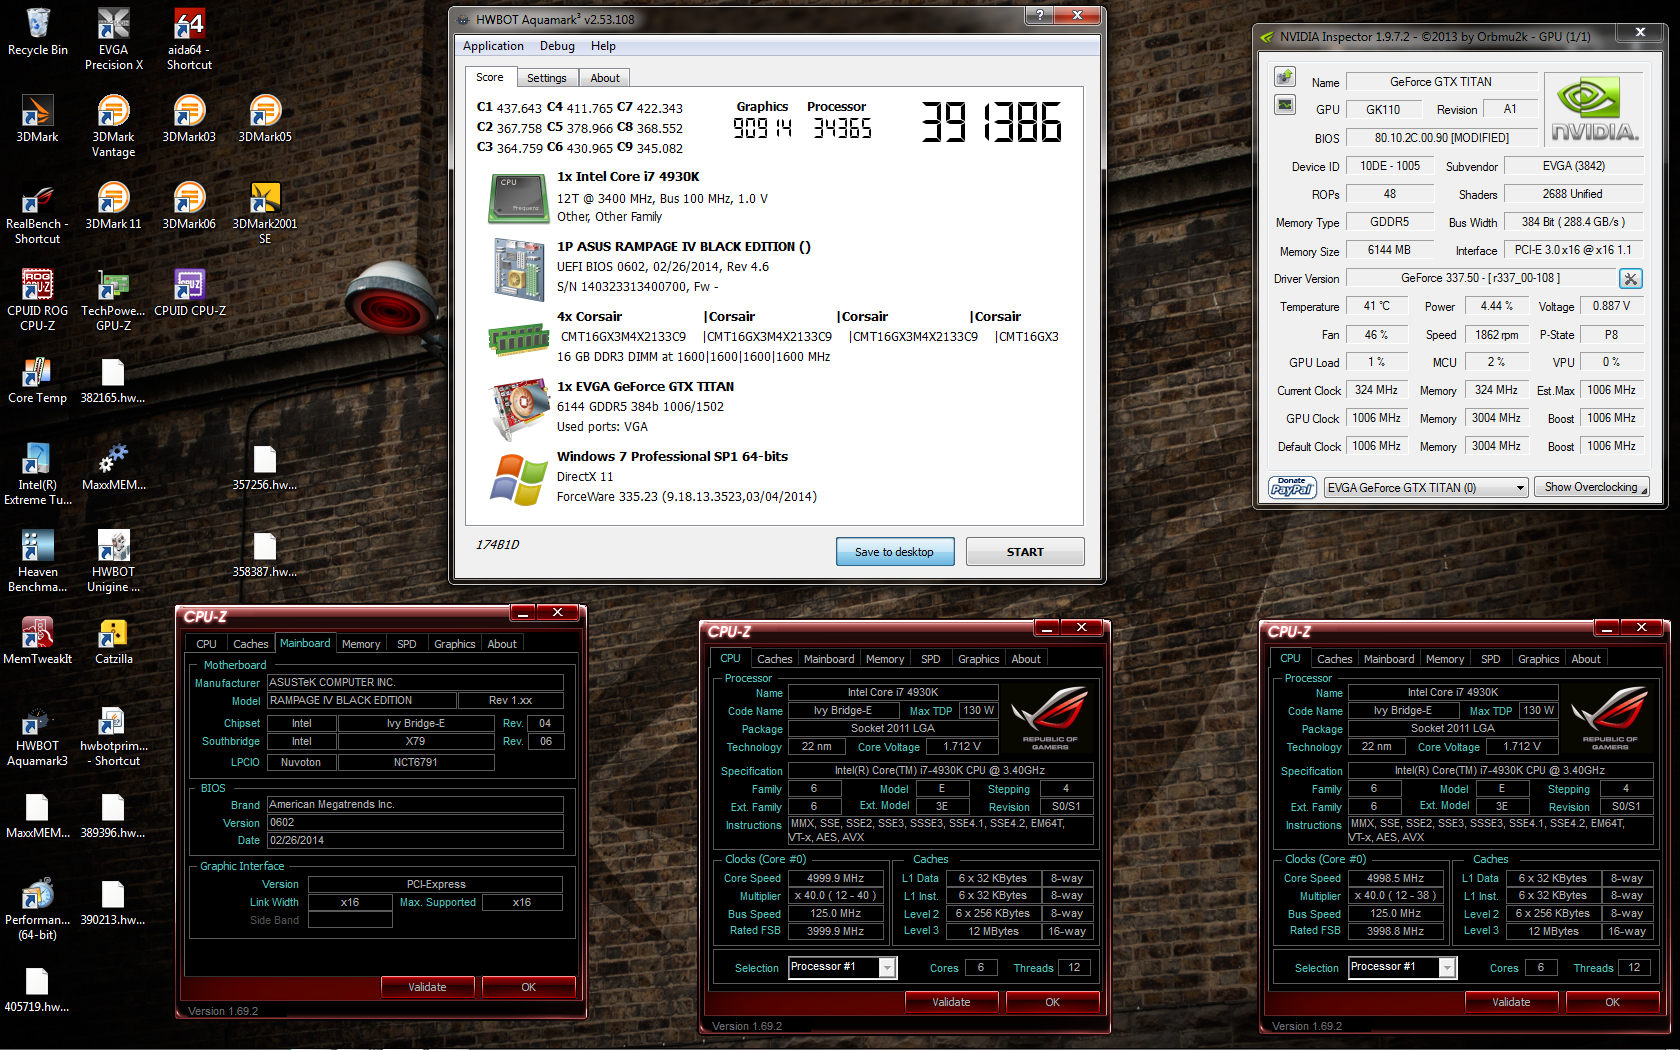Click PayPal Donate icon in NVIDIA Inspector
1680x1050 pixels.
pos(1292,487)
